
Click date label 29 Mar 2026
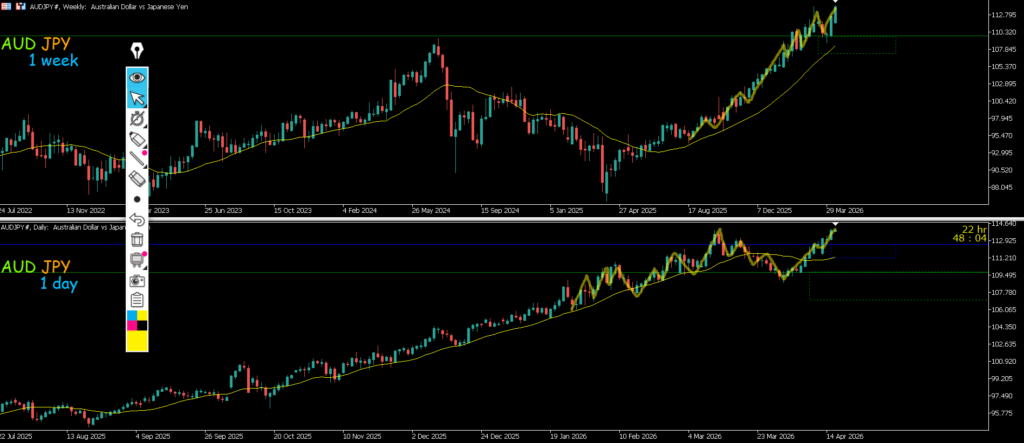tap(843, 211)
